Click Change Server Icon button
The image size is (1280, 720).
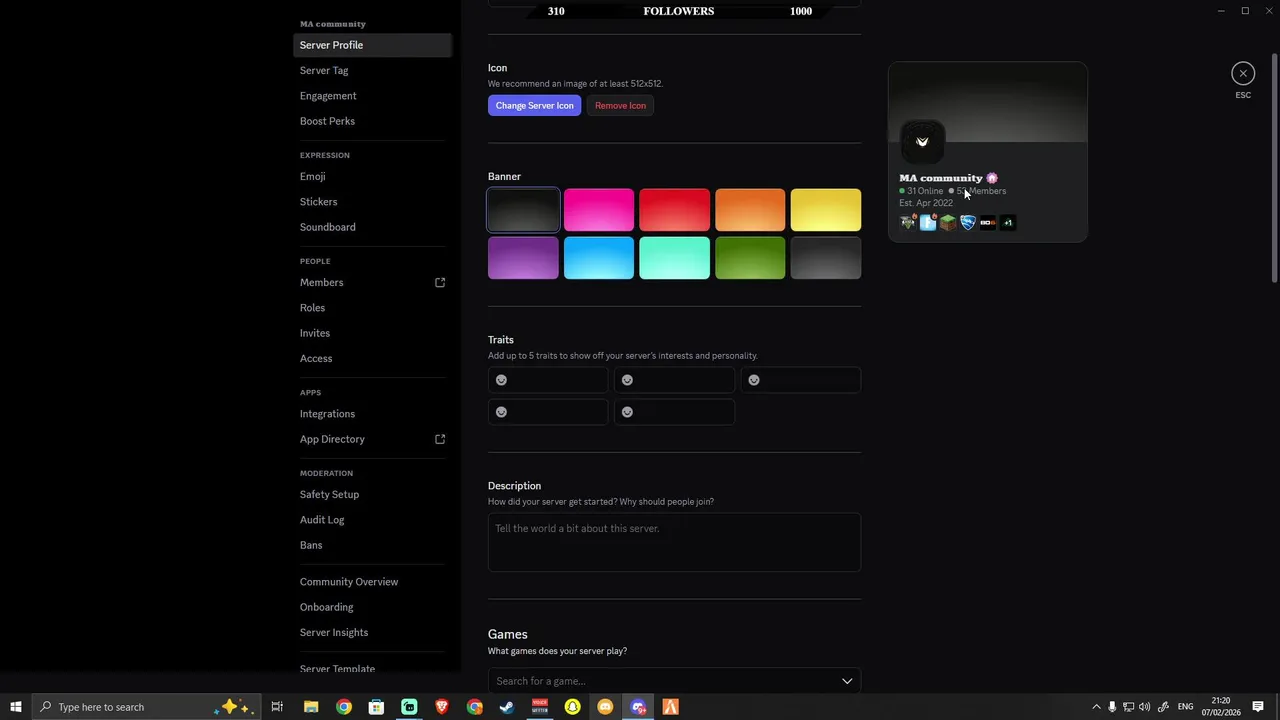pos(534,105)
